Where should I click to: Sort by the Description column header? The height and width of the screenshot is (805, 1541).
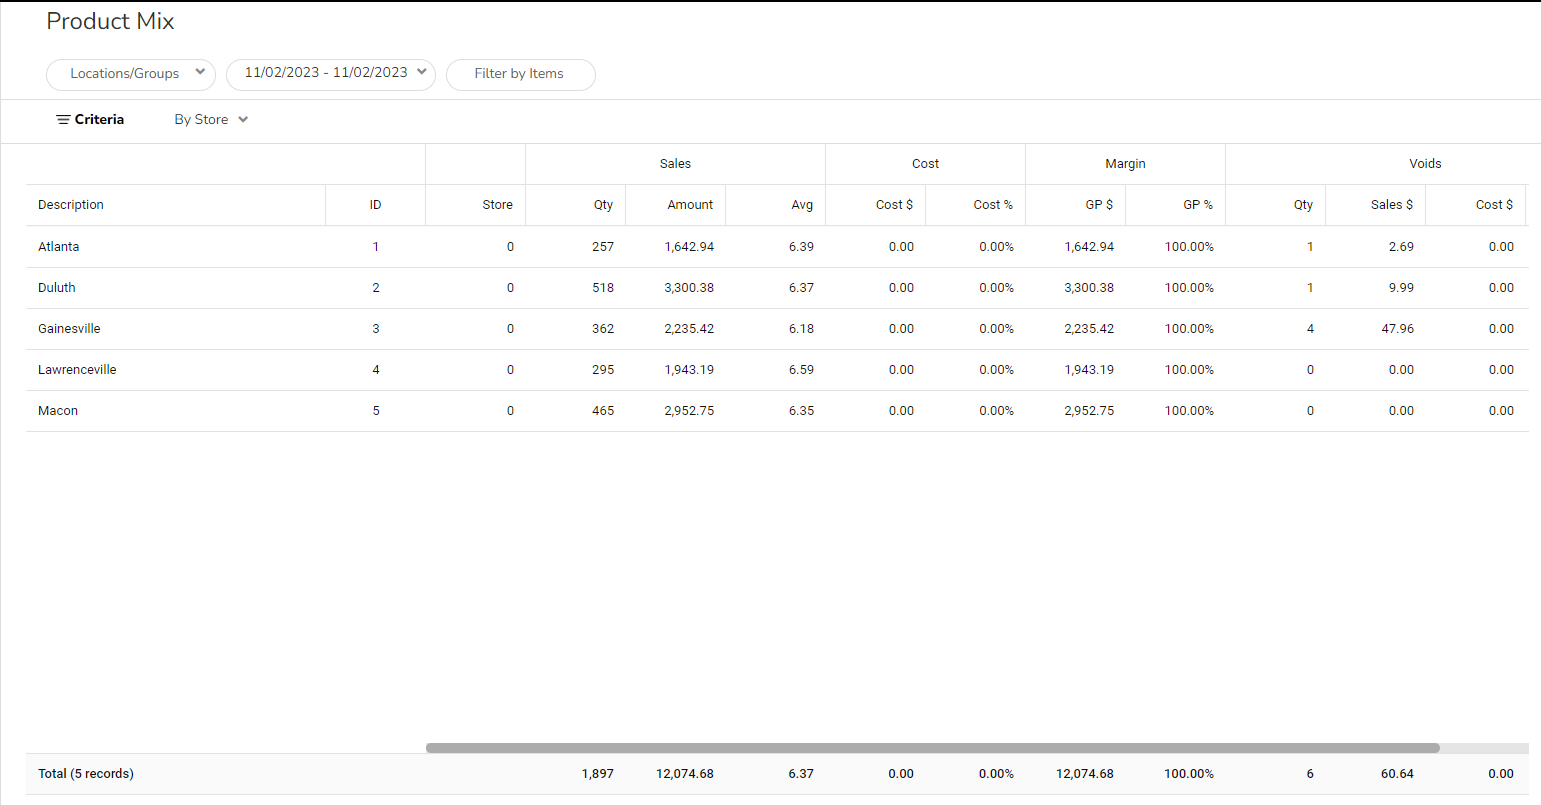[71, 205]
